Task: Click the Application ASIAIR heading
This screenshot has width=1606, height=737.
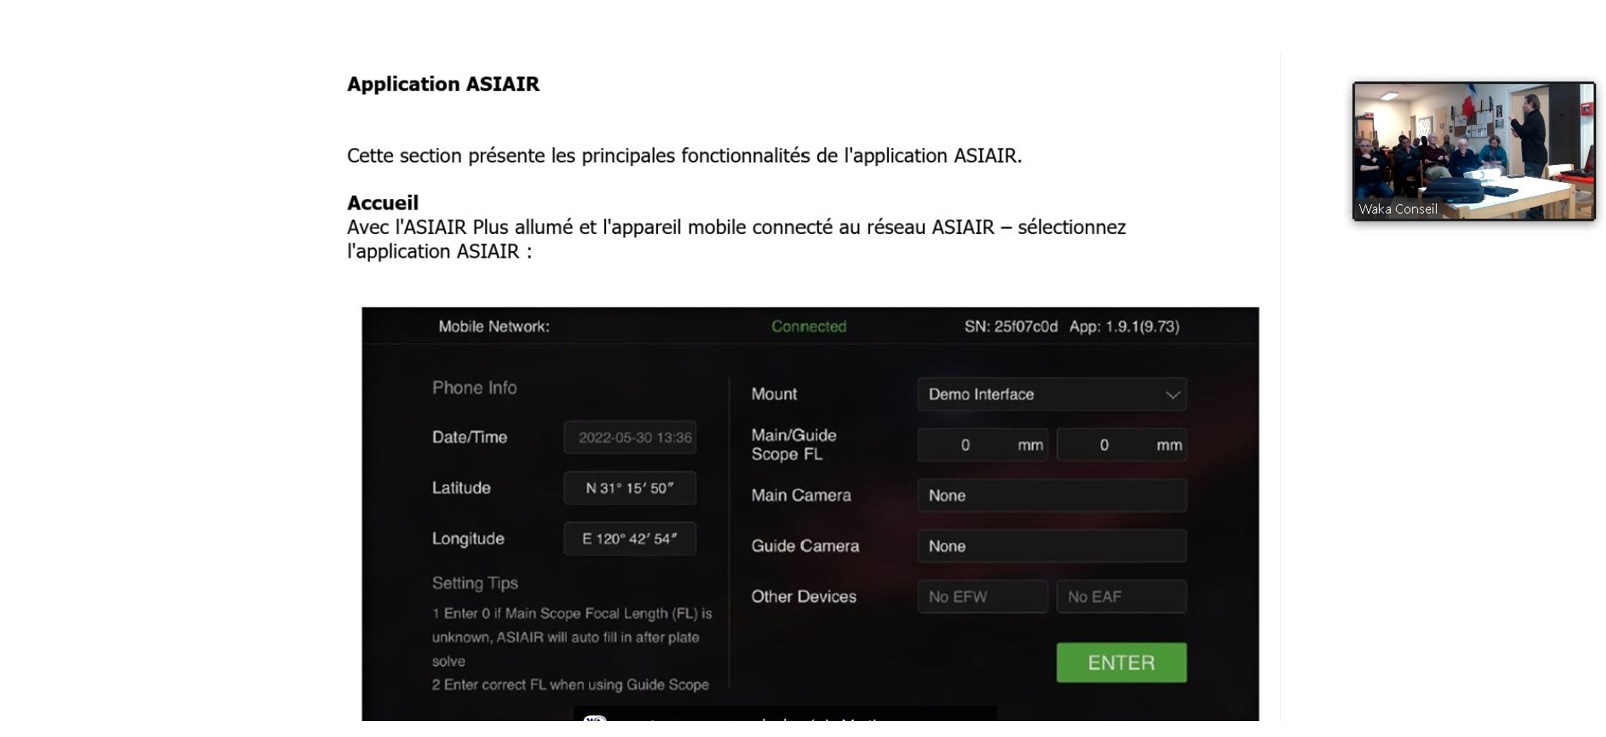Action: tap(443, 84)
